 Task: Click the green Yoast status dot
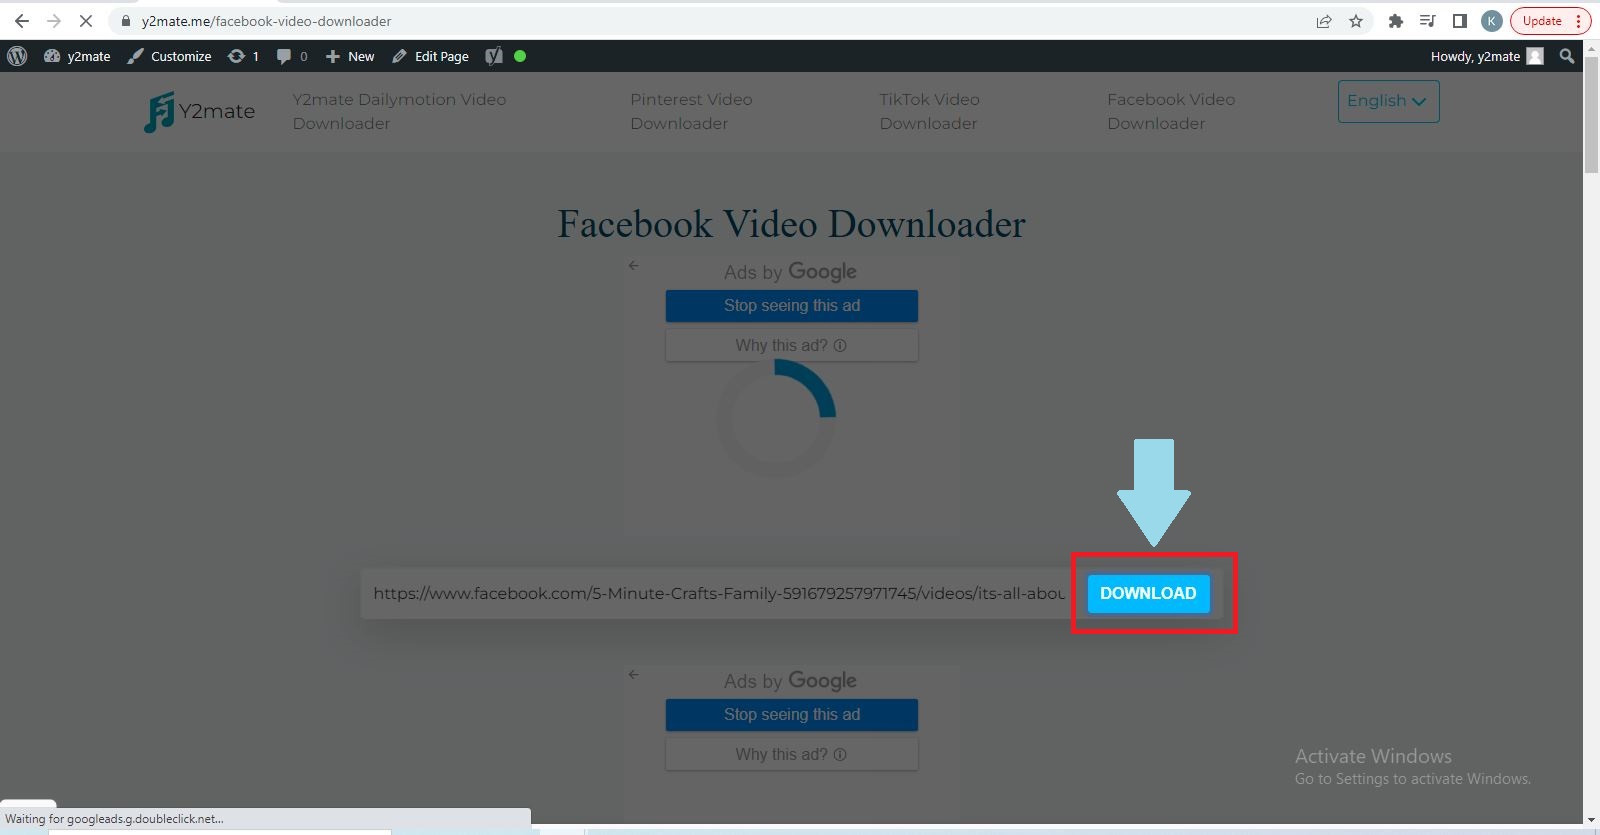520,56
